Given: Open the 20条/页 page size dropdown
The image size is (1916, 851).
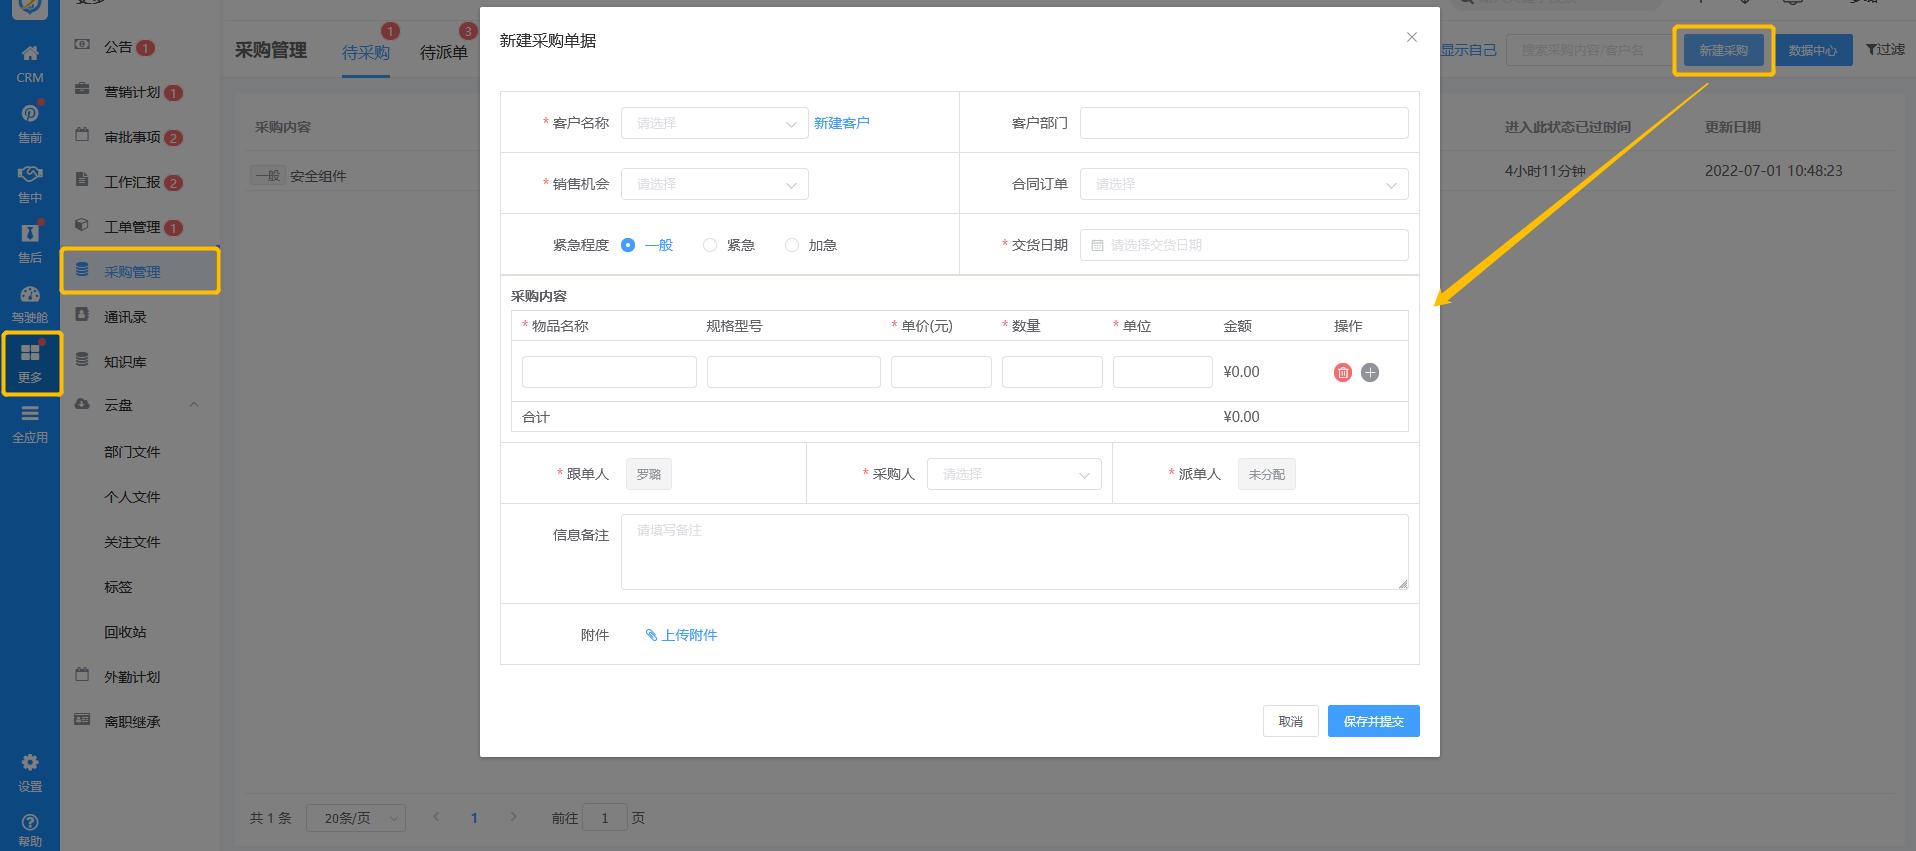Looking at the screenshot, I should coord(356,818).
